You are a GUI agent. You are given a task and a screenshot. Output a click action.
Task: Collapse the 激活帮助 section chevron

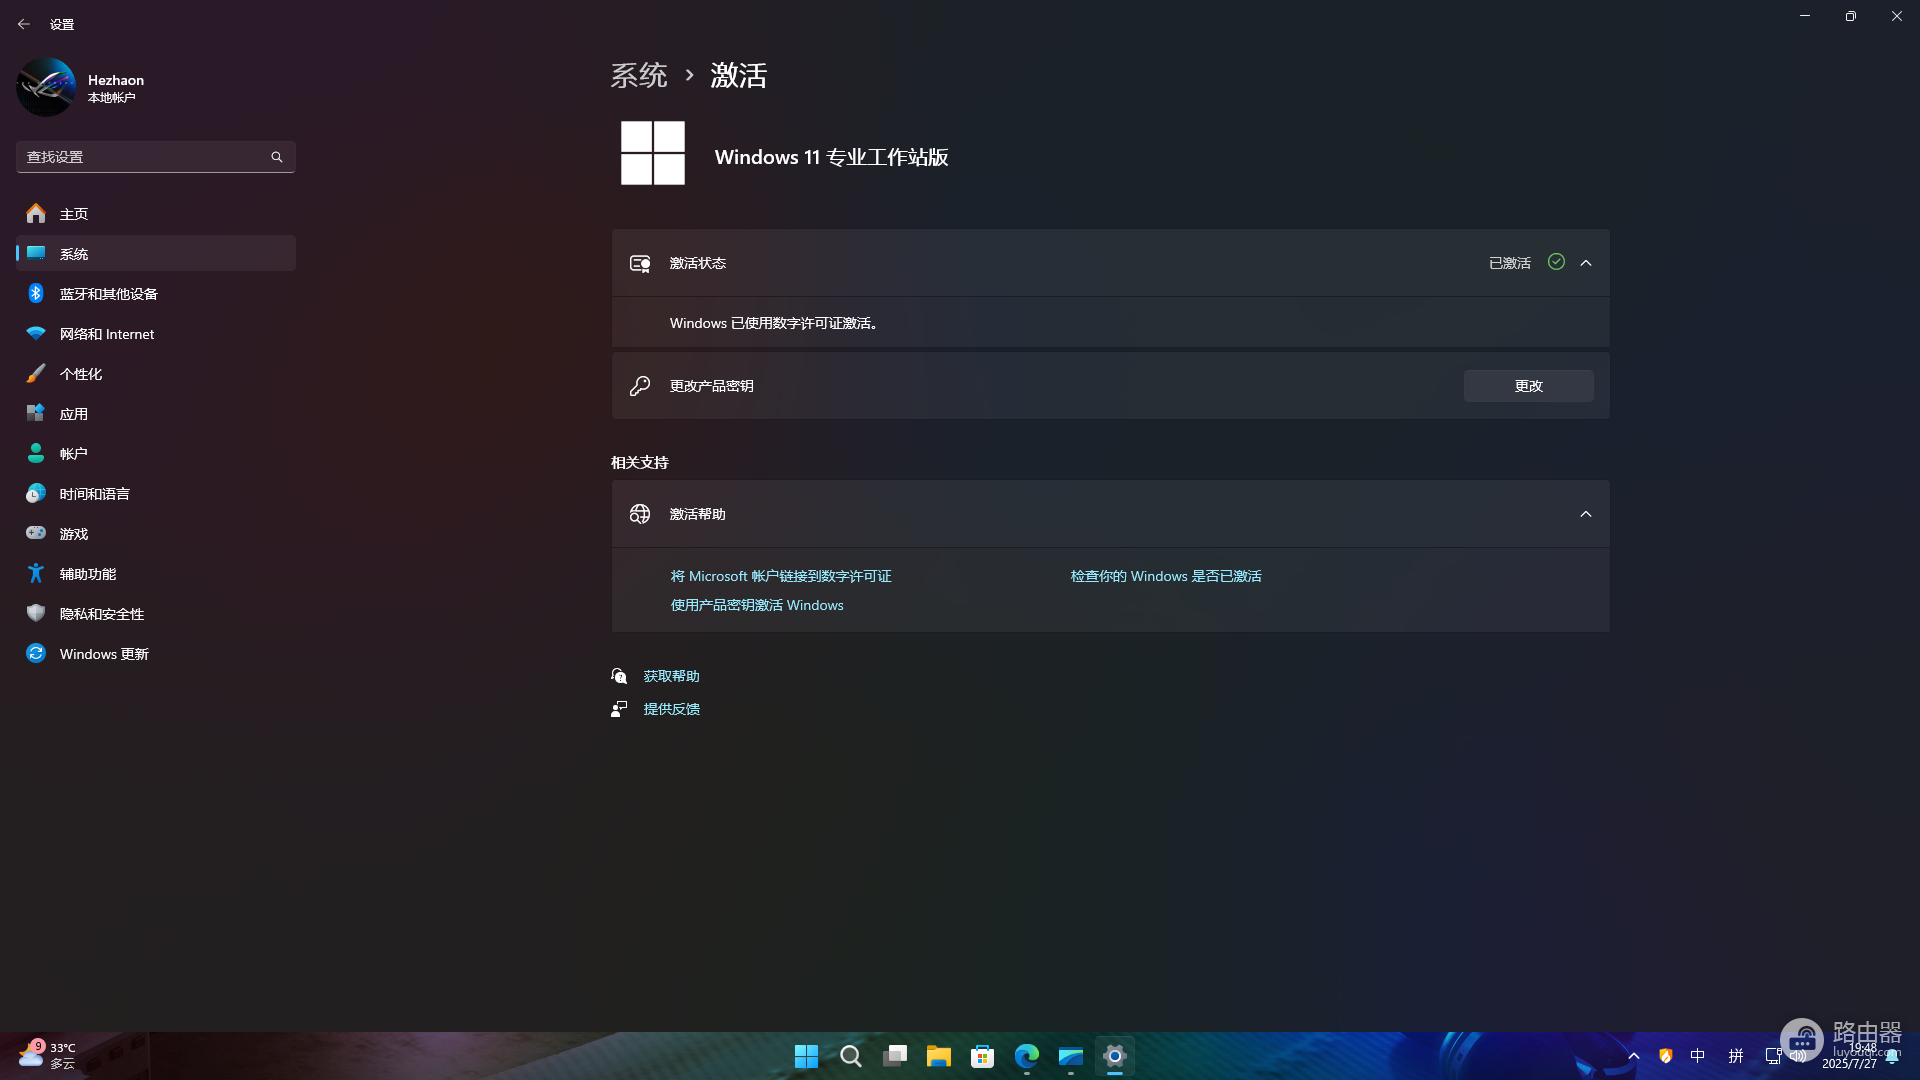click(1586, 514)
